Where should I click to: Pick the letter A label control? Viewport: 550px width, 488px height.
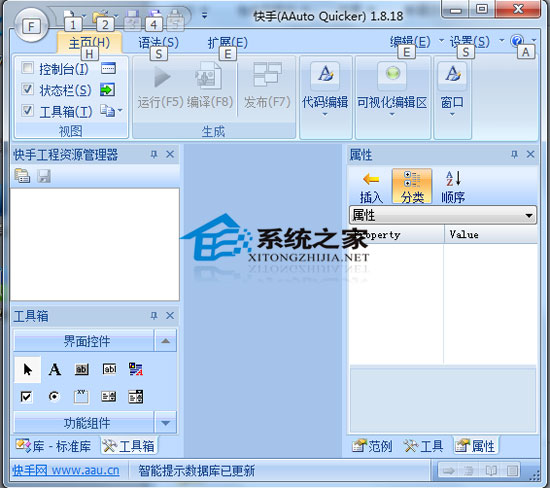click(x=54, y=369)
